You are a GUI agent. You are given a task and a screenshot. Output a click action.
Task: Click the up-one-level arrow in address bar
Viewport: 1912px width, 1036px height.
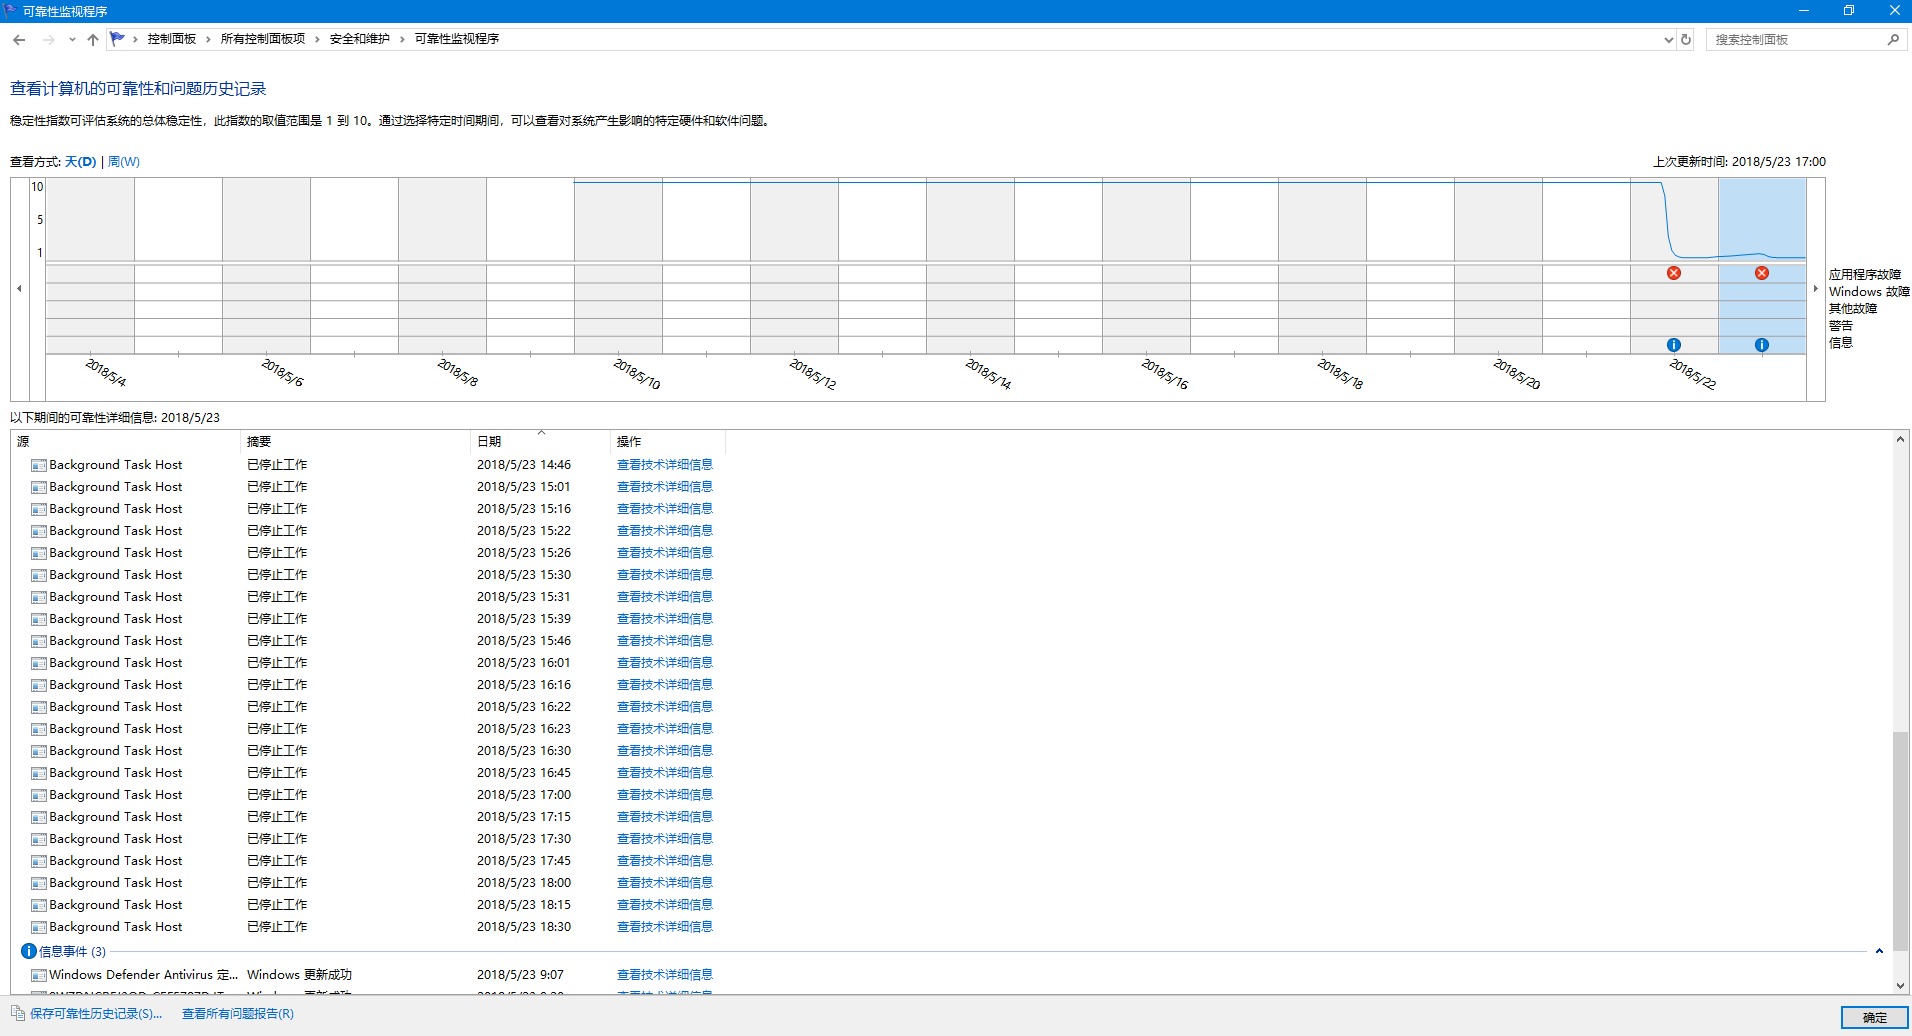point(93,39)
